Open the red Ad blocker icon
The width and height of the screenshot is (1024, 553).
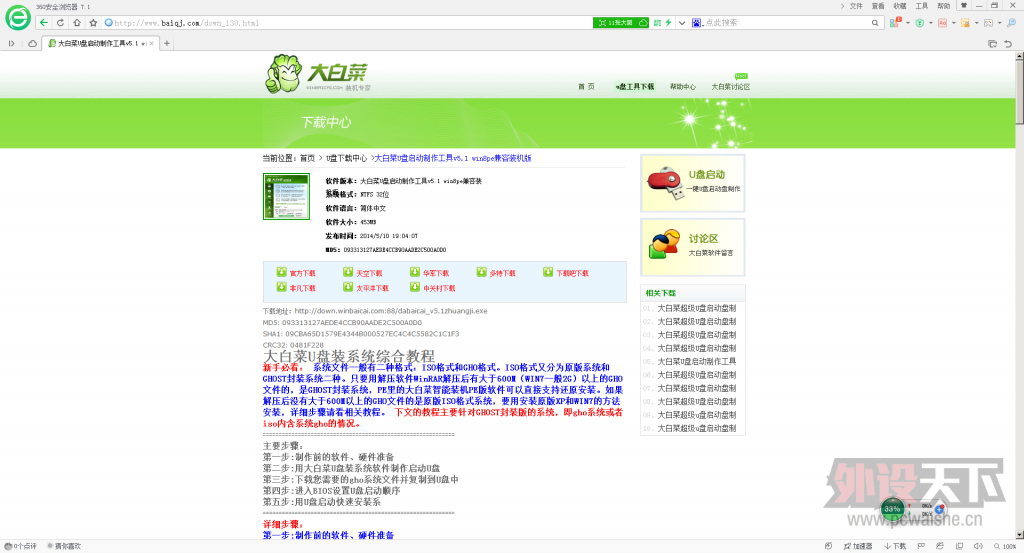pos(942,23)
